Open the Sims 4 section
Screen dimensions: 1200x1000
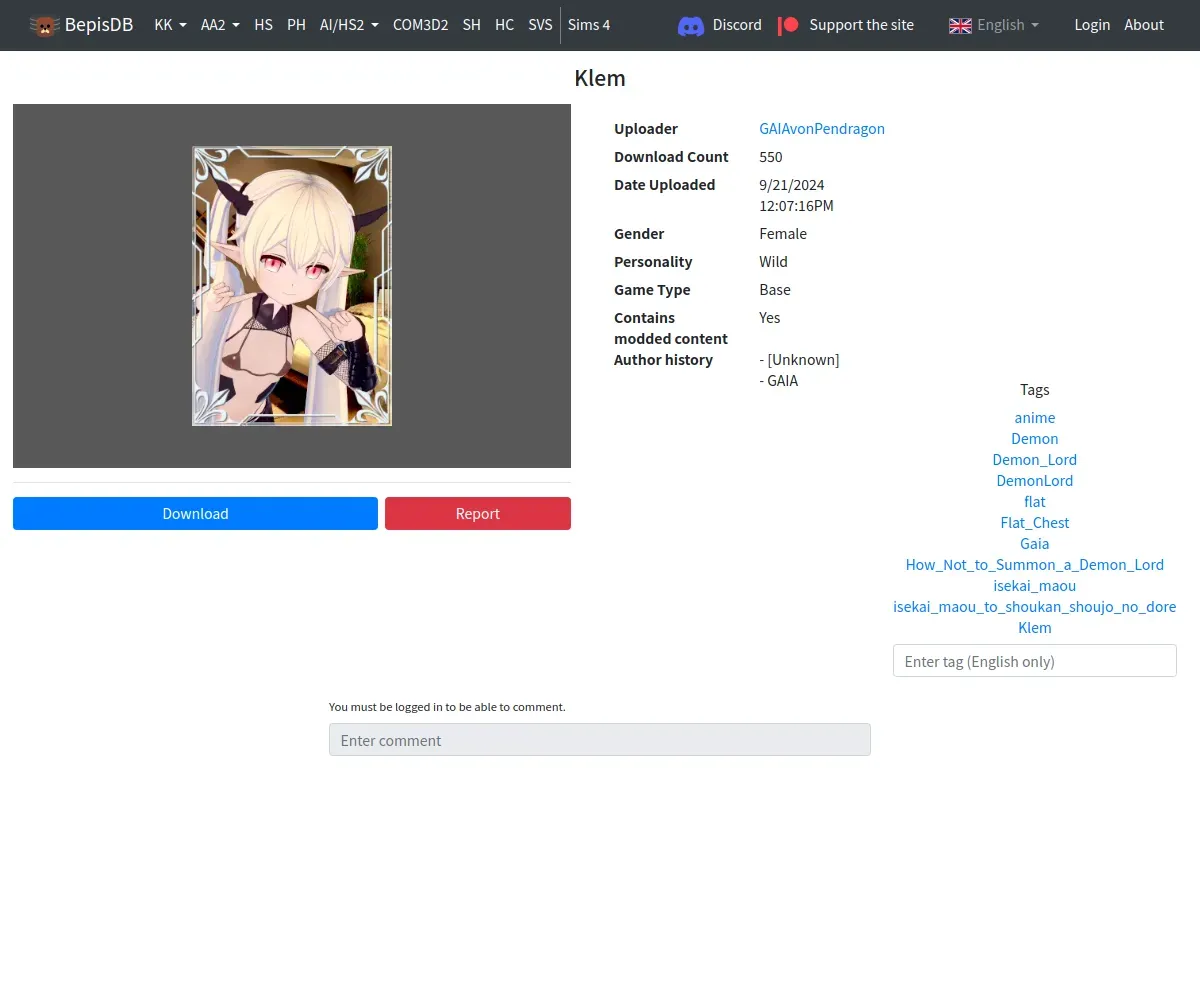point(589,25)
